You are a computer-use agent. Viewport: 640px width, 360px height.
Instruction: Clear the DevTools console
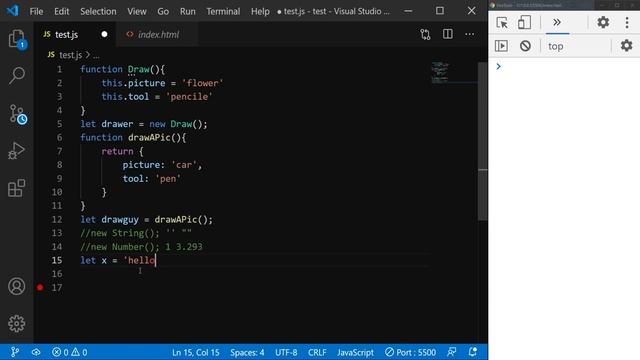coord(525,46)
